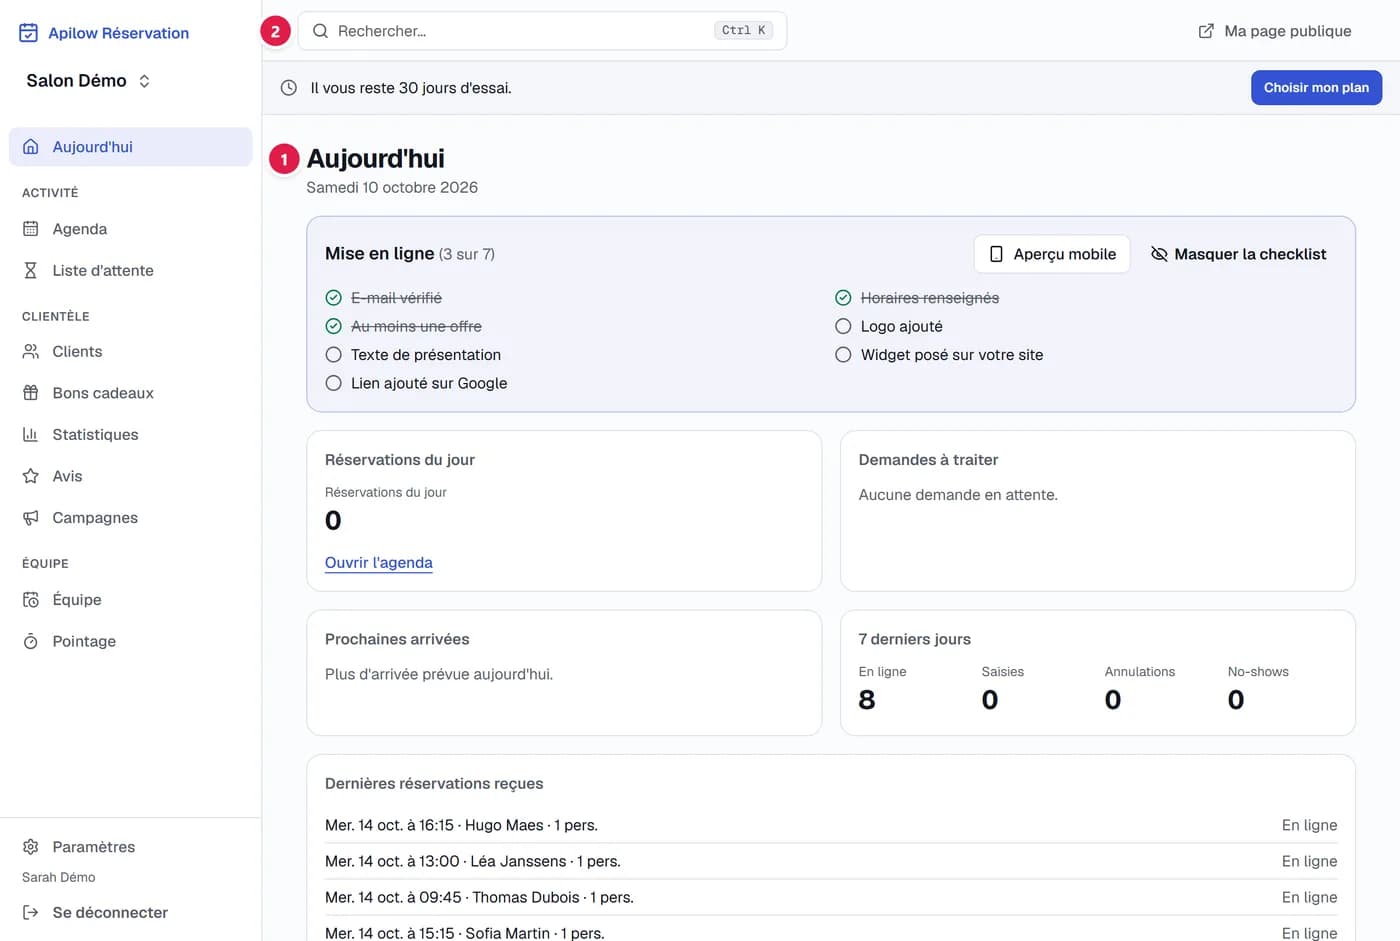
Task: Click the En ligne value 8
Action: pos(867,700)
